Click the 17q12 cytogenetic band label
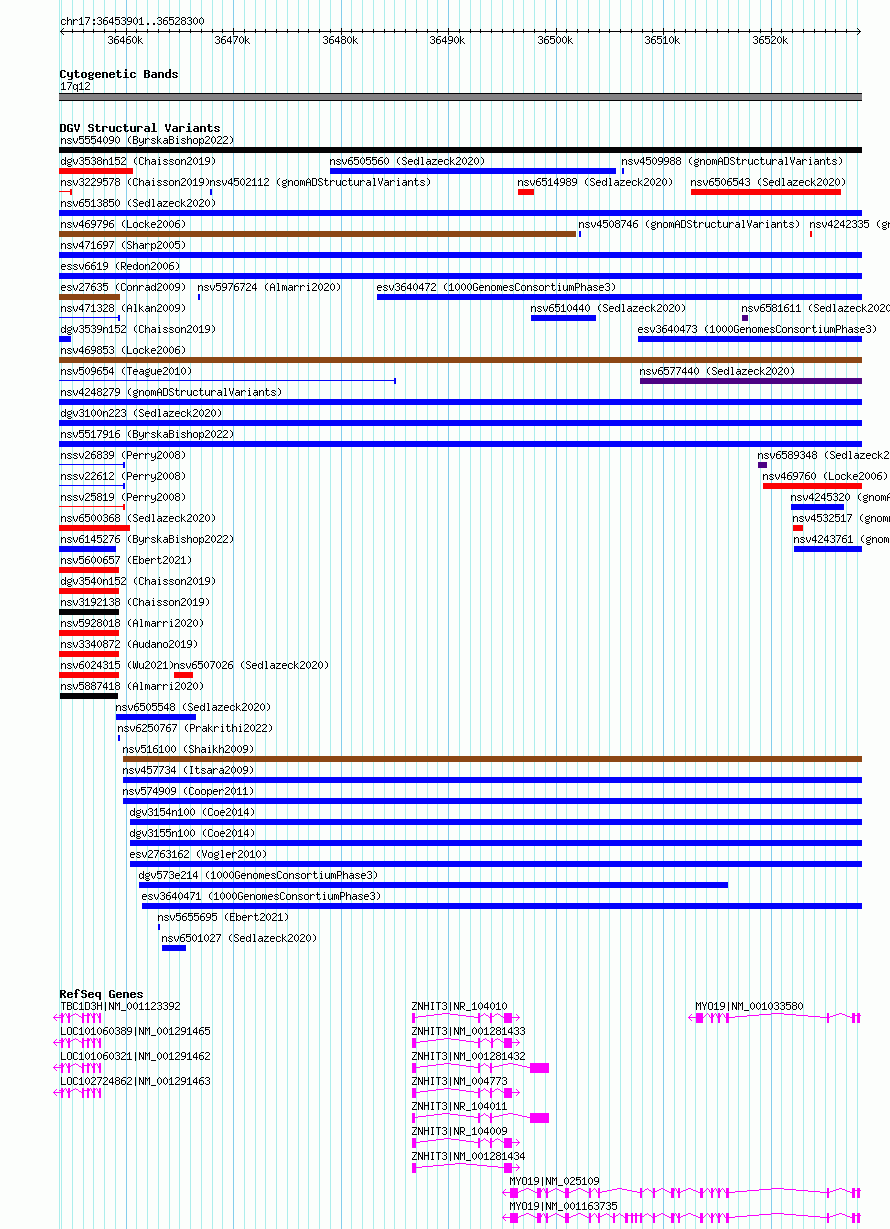This screenshot has width=890, height=1229. point(75,86)
